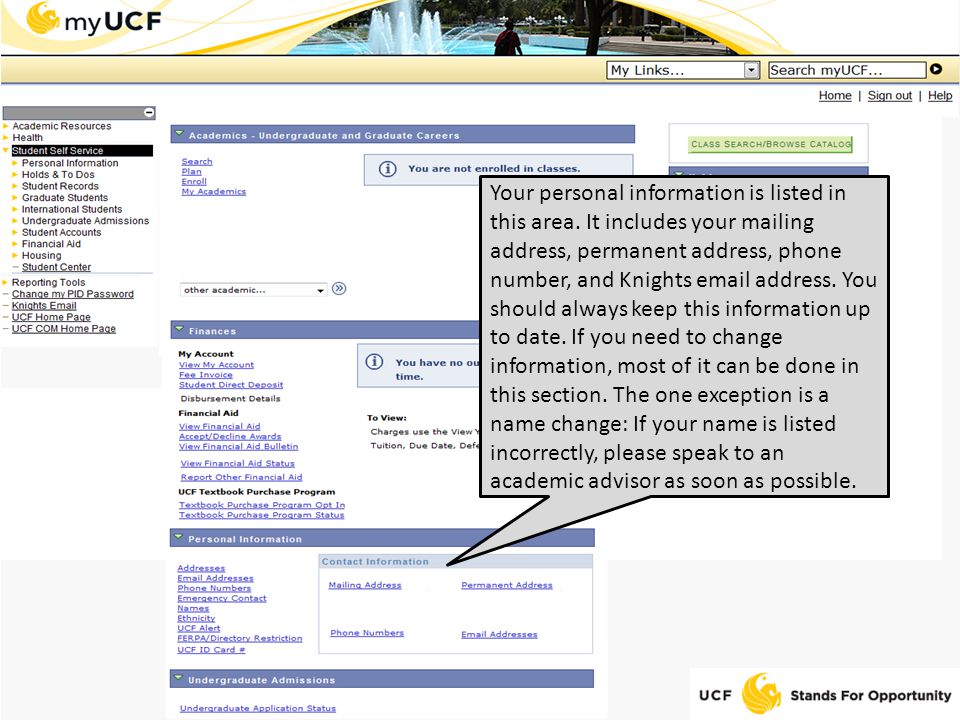Viewport: 960px width, 720px height.
Task: Open the Ethnicity link
Action: [x=196, y=618]
